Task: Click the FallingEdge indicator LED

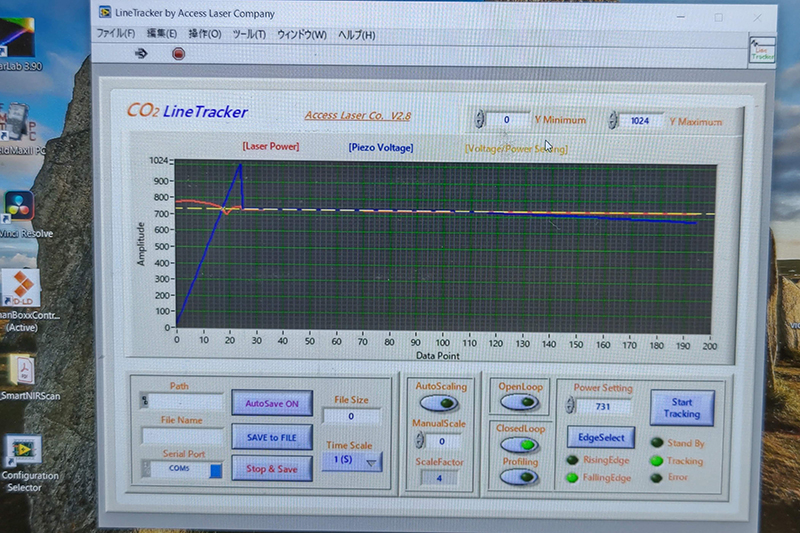Action: [x=572, y=478]
